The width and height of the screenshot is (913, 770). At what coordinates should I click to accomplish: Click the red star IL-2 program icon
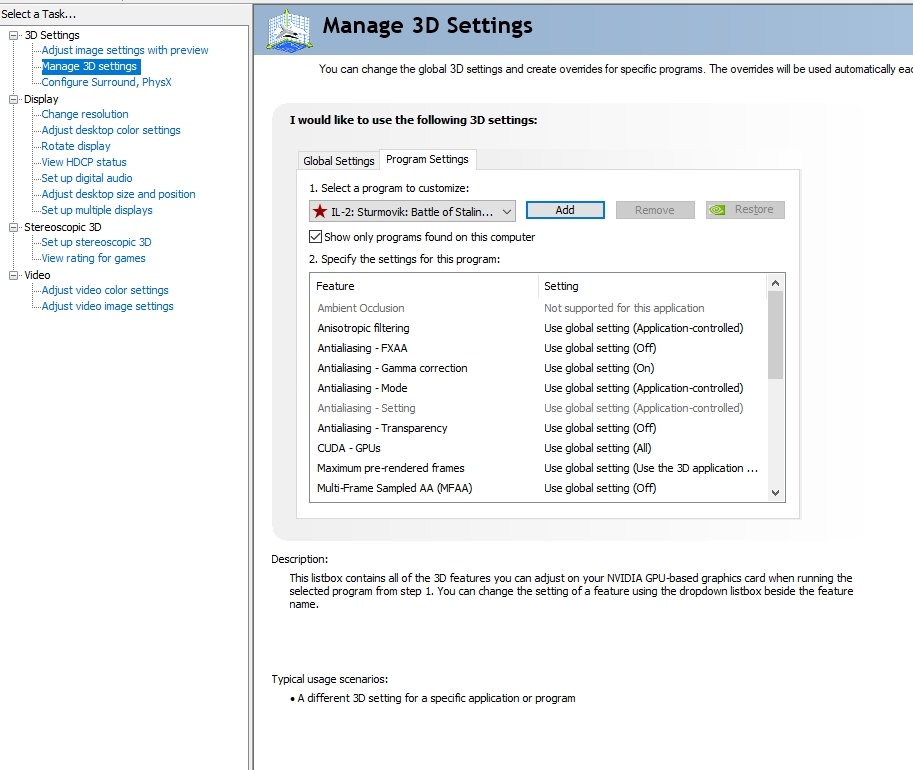320,211
